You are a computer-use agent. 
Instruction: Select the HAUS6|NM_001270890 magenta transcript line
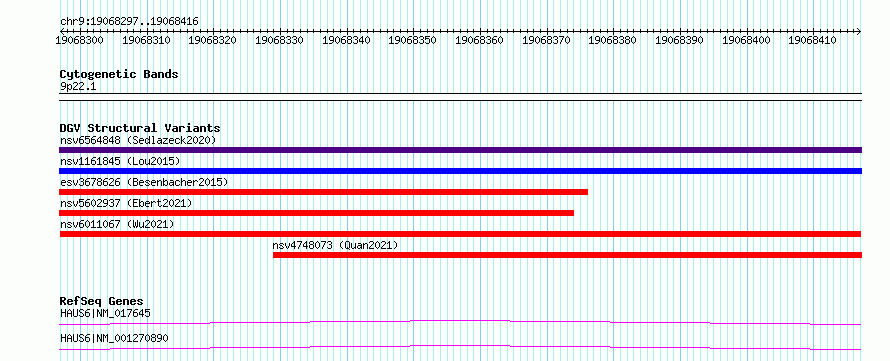460,347
